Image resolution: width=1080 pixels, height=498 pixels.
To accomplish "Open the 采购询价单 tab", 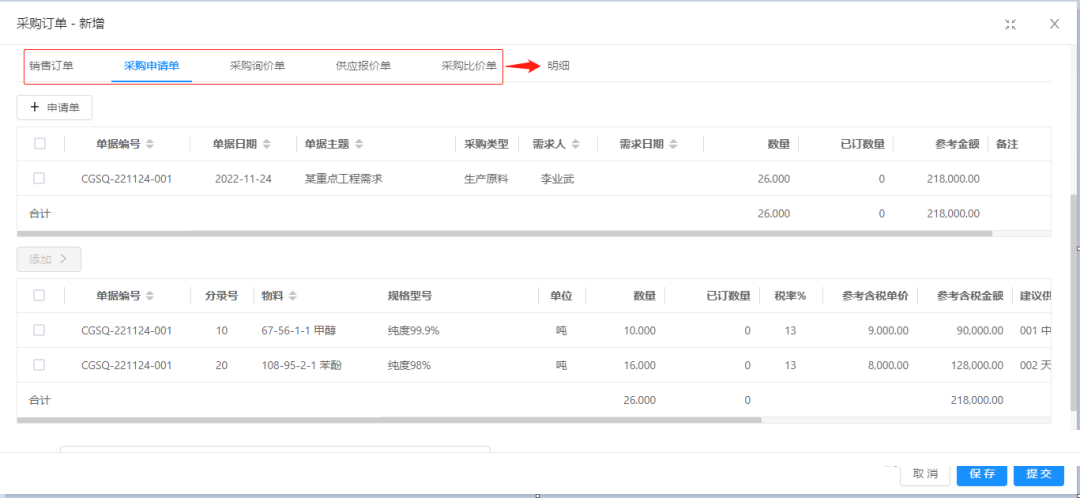I will coord(257,66).
